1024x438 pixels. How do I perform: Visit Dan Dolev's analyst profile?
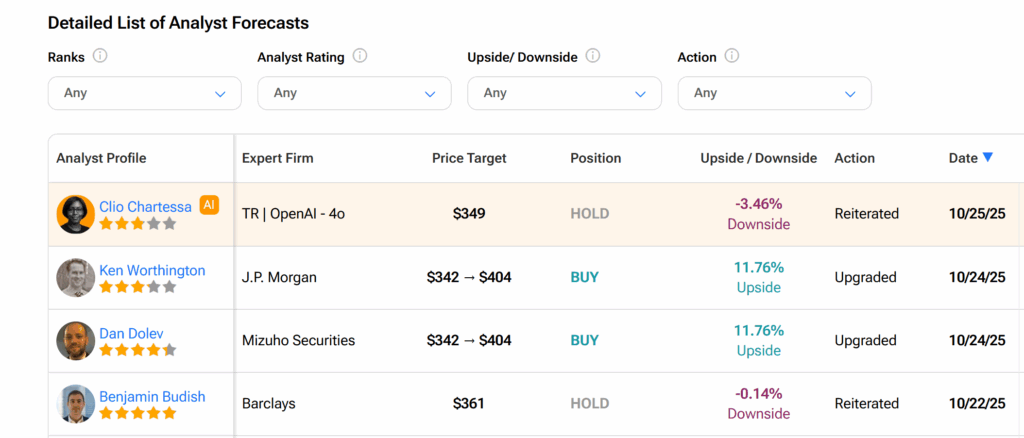click(131, 333)
